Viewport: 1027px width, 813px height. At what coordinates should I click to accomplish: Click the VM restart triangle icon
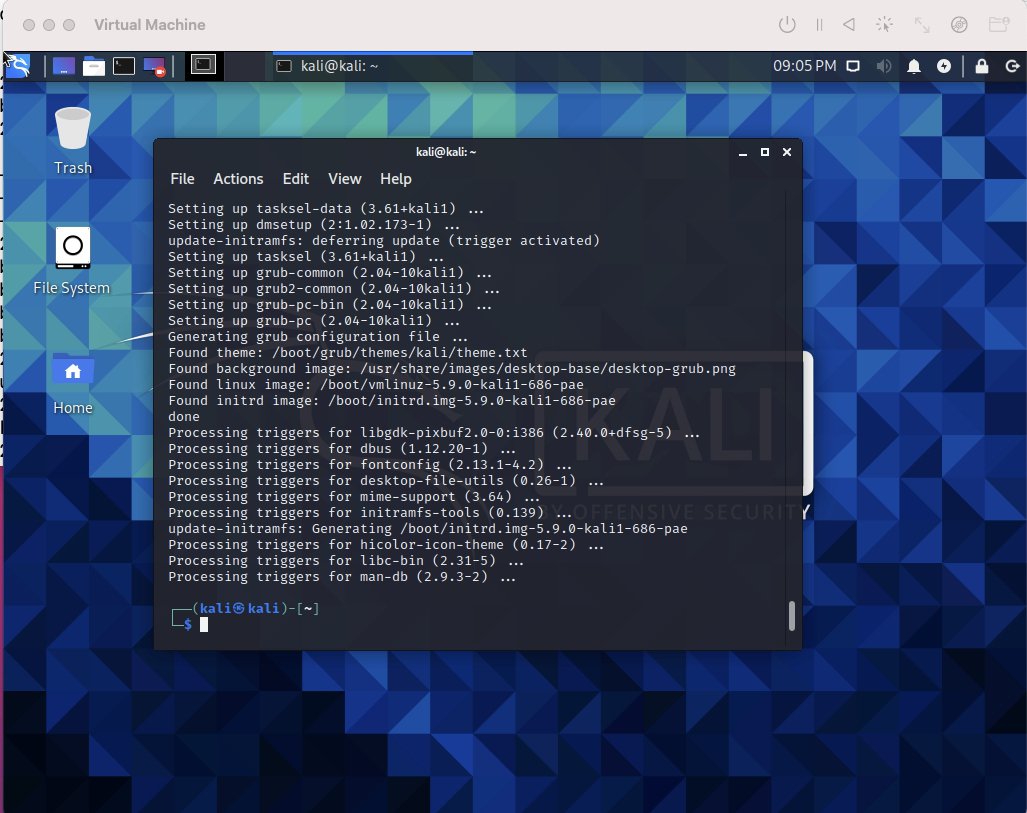coord(849,25)
